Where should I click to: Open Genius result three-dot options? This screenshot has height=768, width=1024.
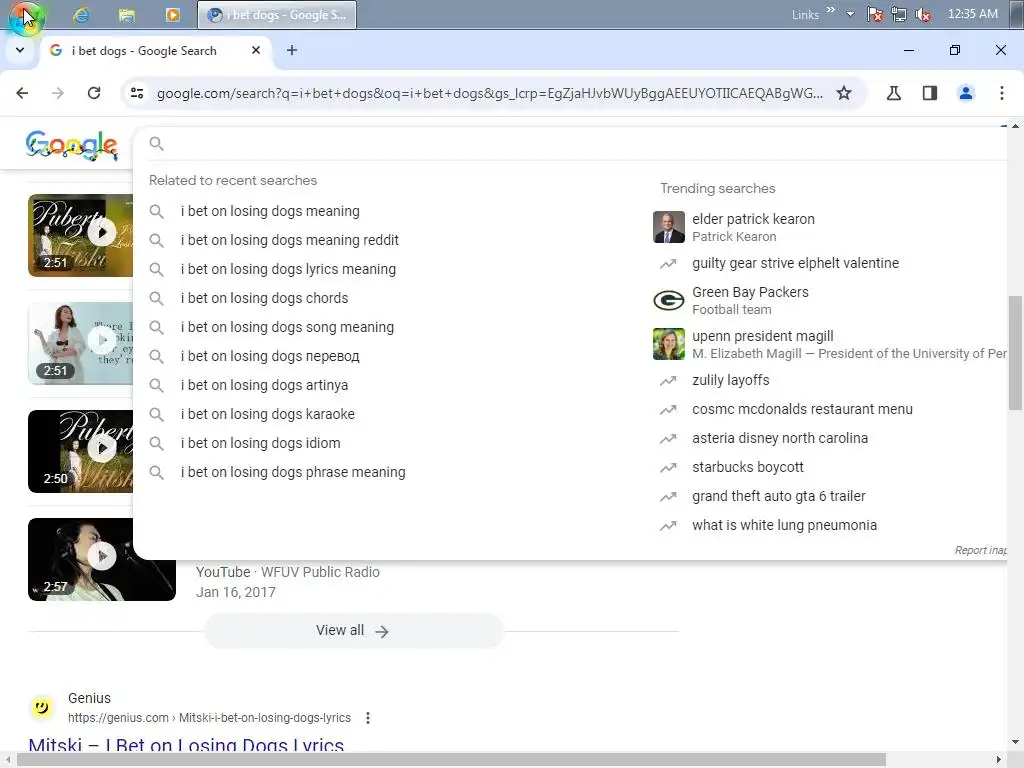[x=368, y=718]
